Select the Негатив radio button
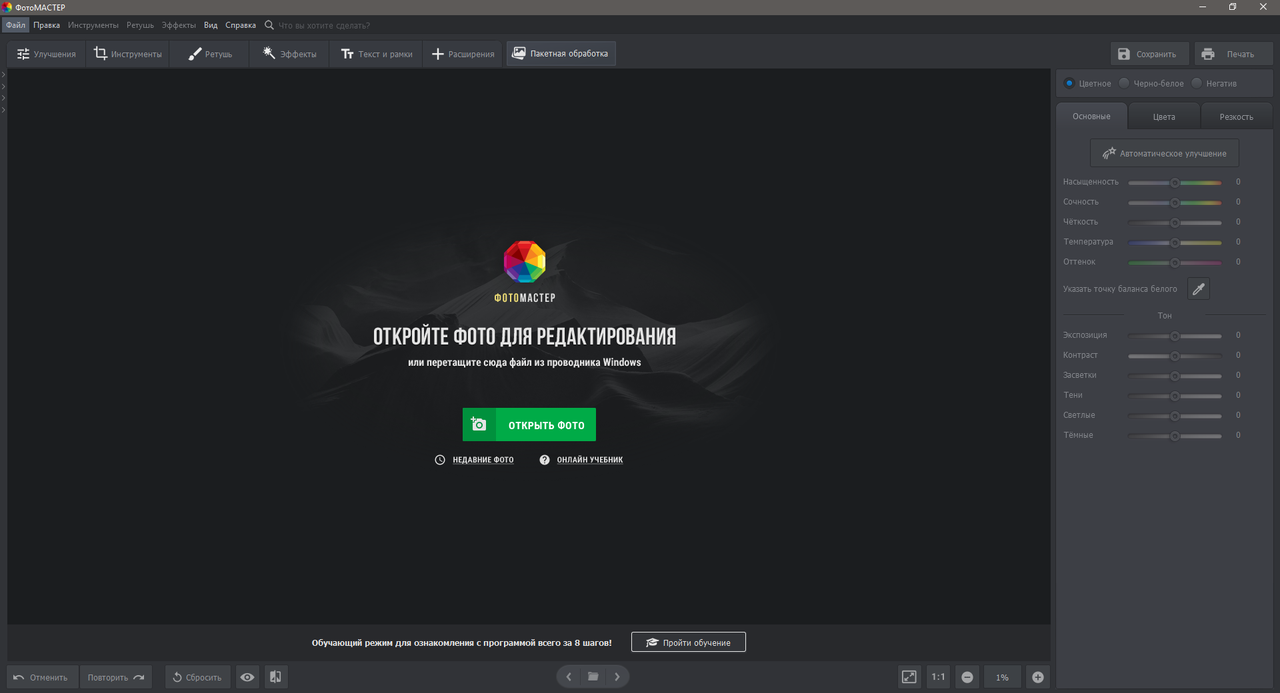Screen dimensions: 1280x693 pos(1197,84)
